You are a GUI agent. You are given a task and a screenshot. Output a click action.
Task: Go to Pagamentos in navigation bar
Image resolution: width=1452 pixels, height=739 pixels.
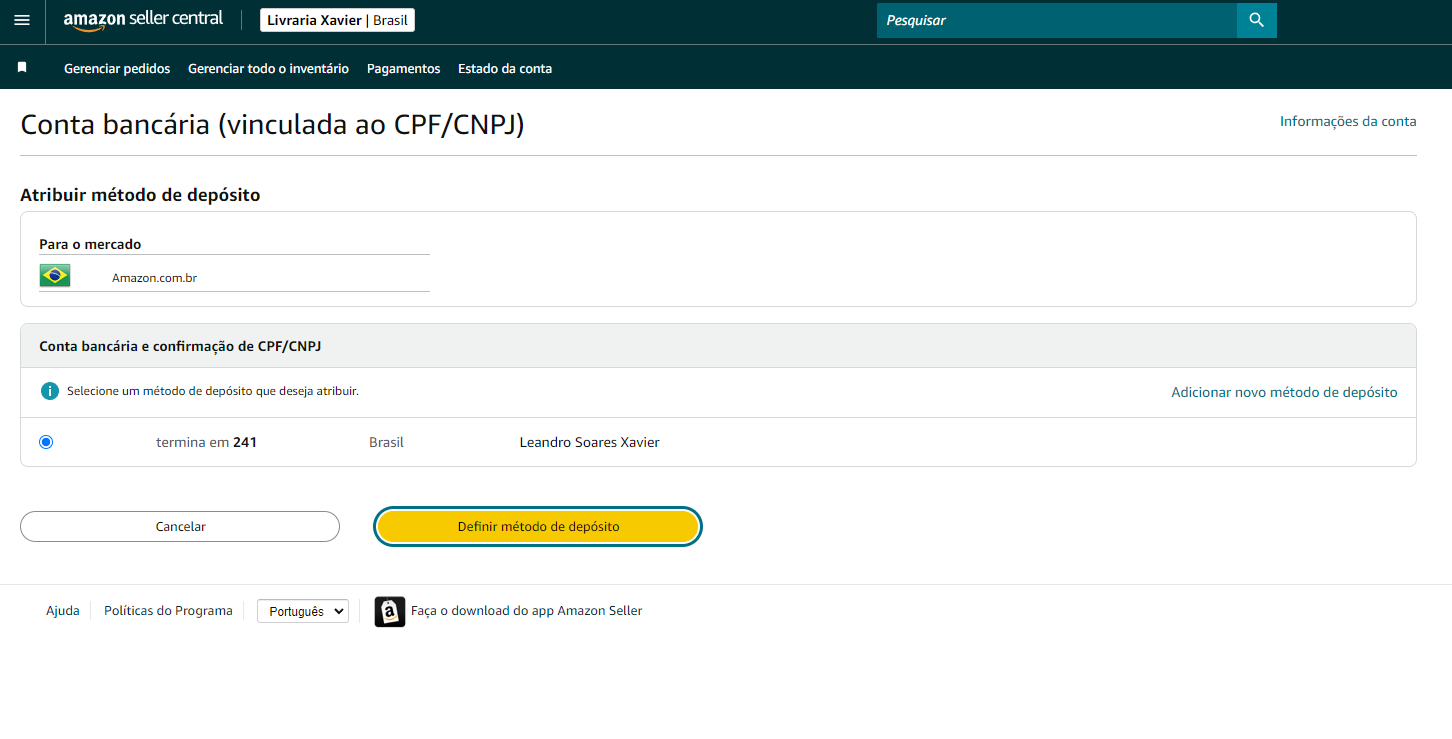click(x=404, y=69)
